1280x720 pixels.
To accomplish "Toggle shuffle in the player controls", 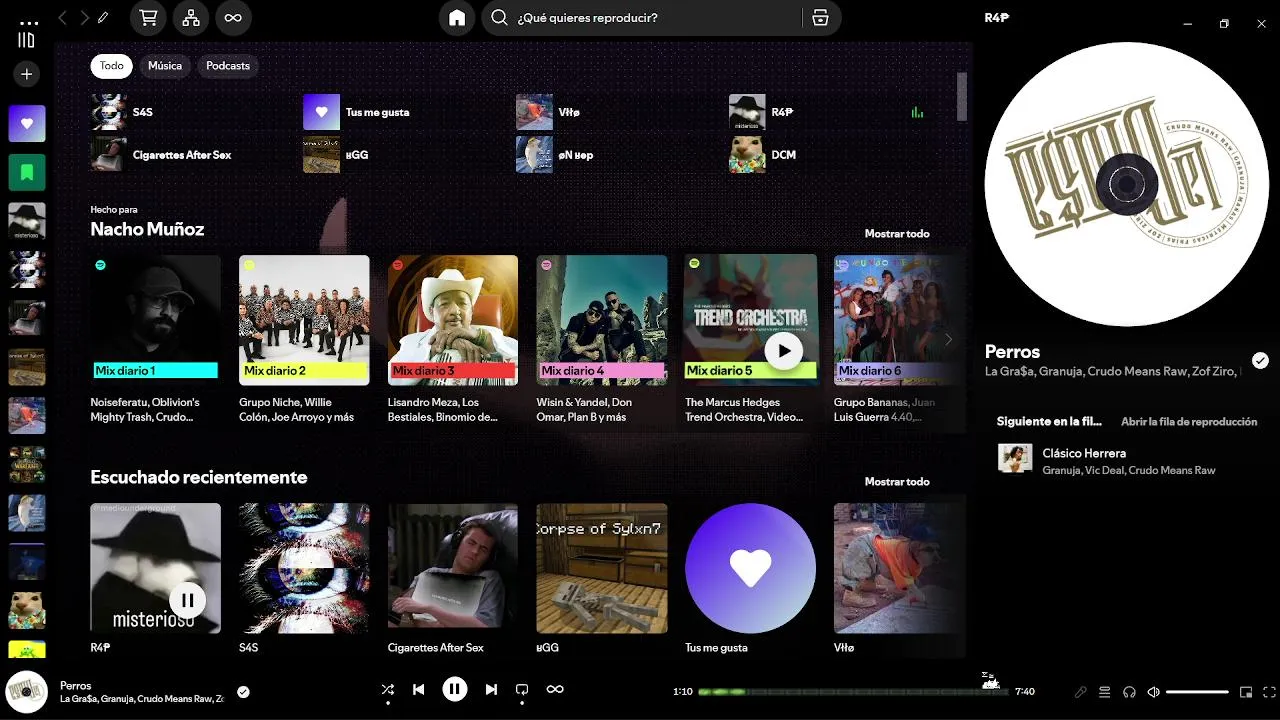I will coord(388,689).
